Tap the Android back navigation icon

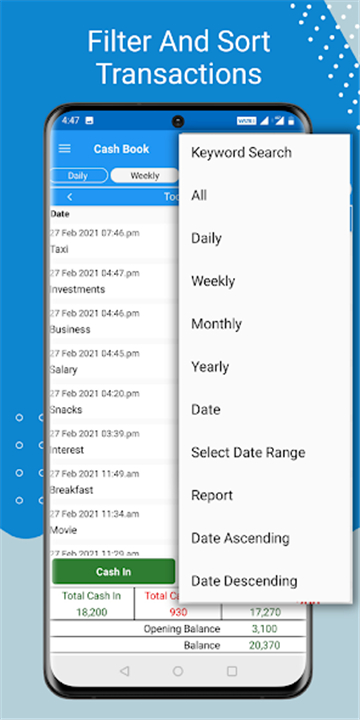pyautogui.click(x=124, y=671)
